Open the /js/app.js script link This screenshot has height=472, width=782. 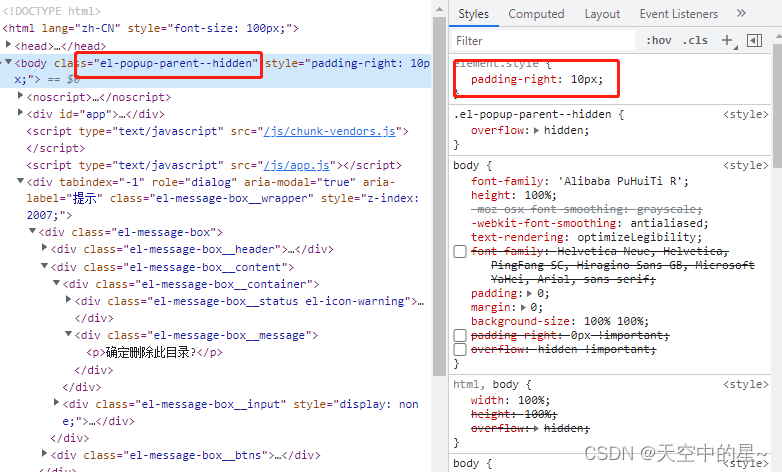297,166
